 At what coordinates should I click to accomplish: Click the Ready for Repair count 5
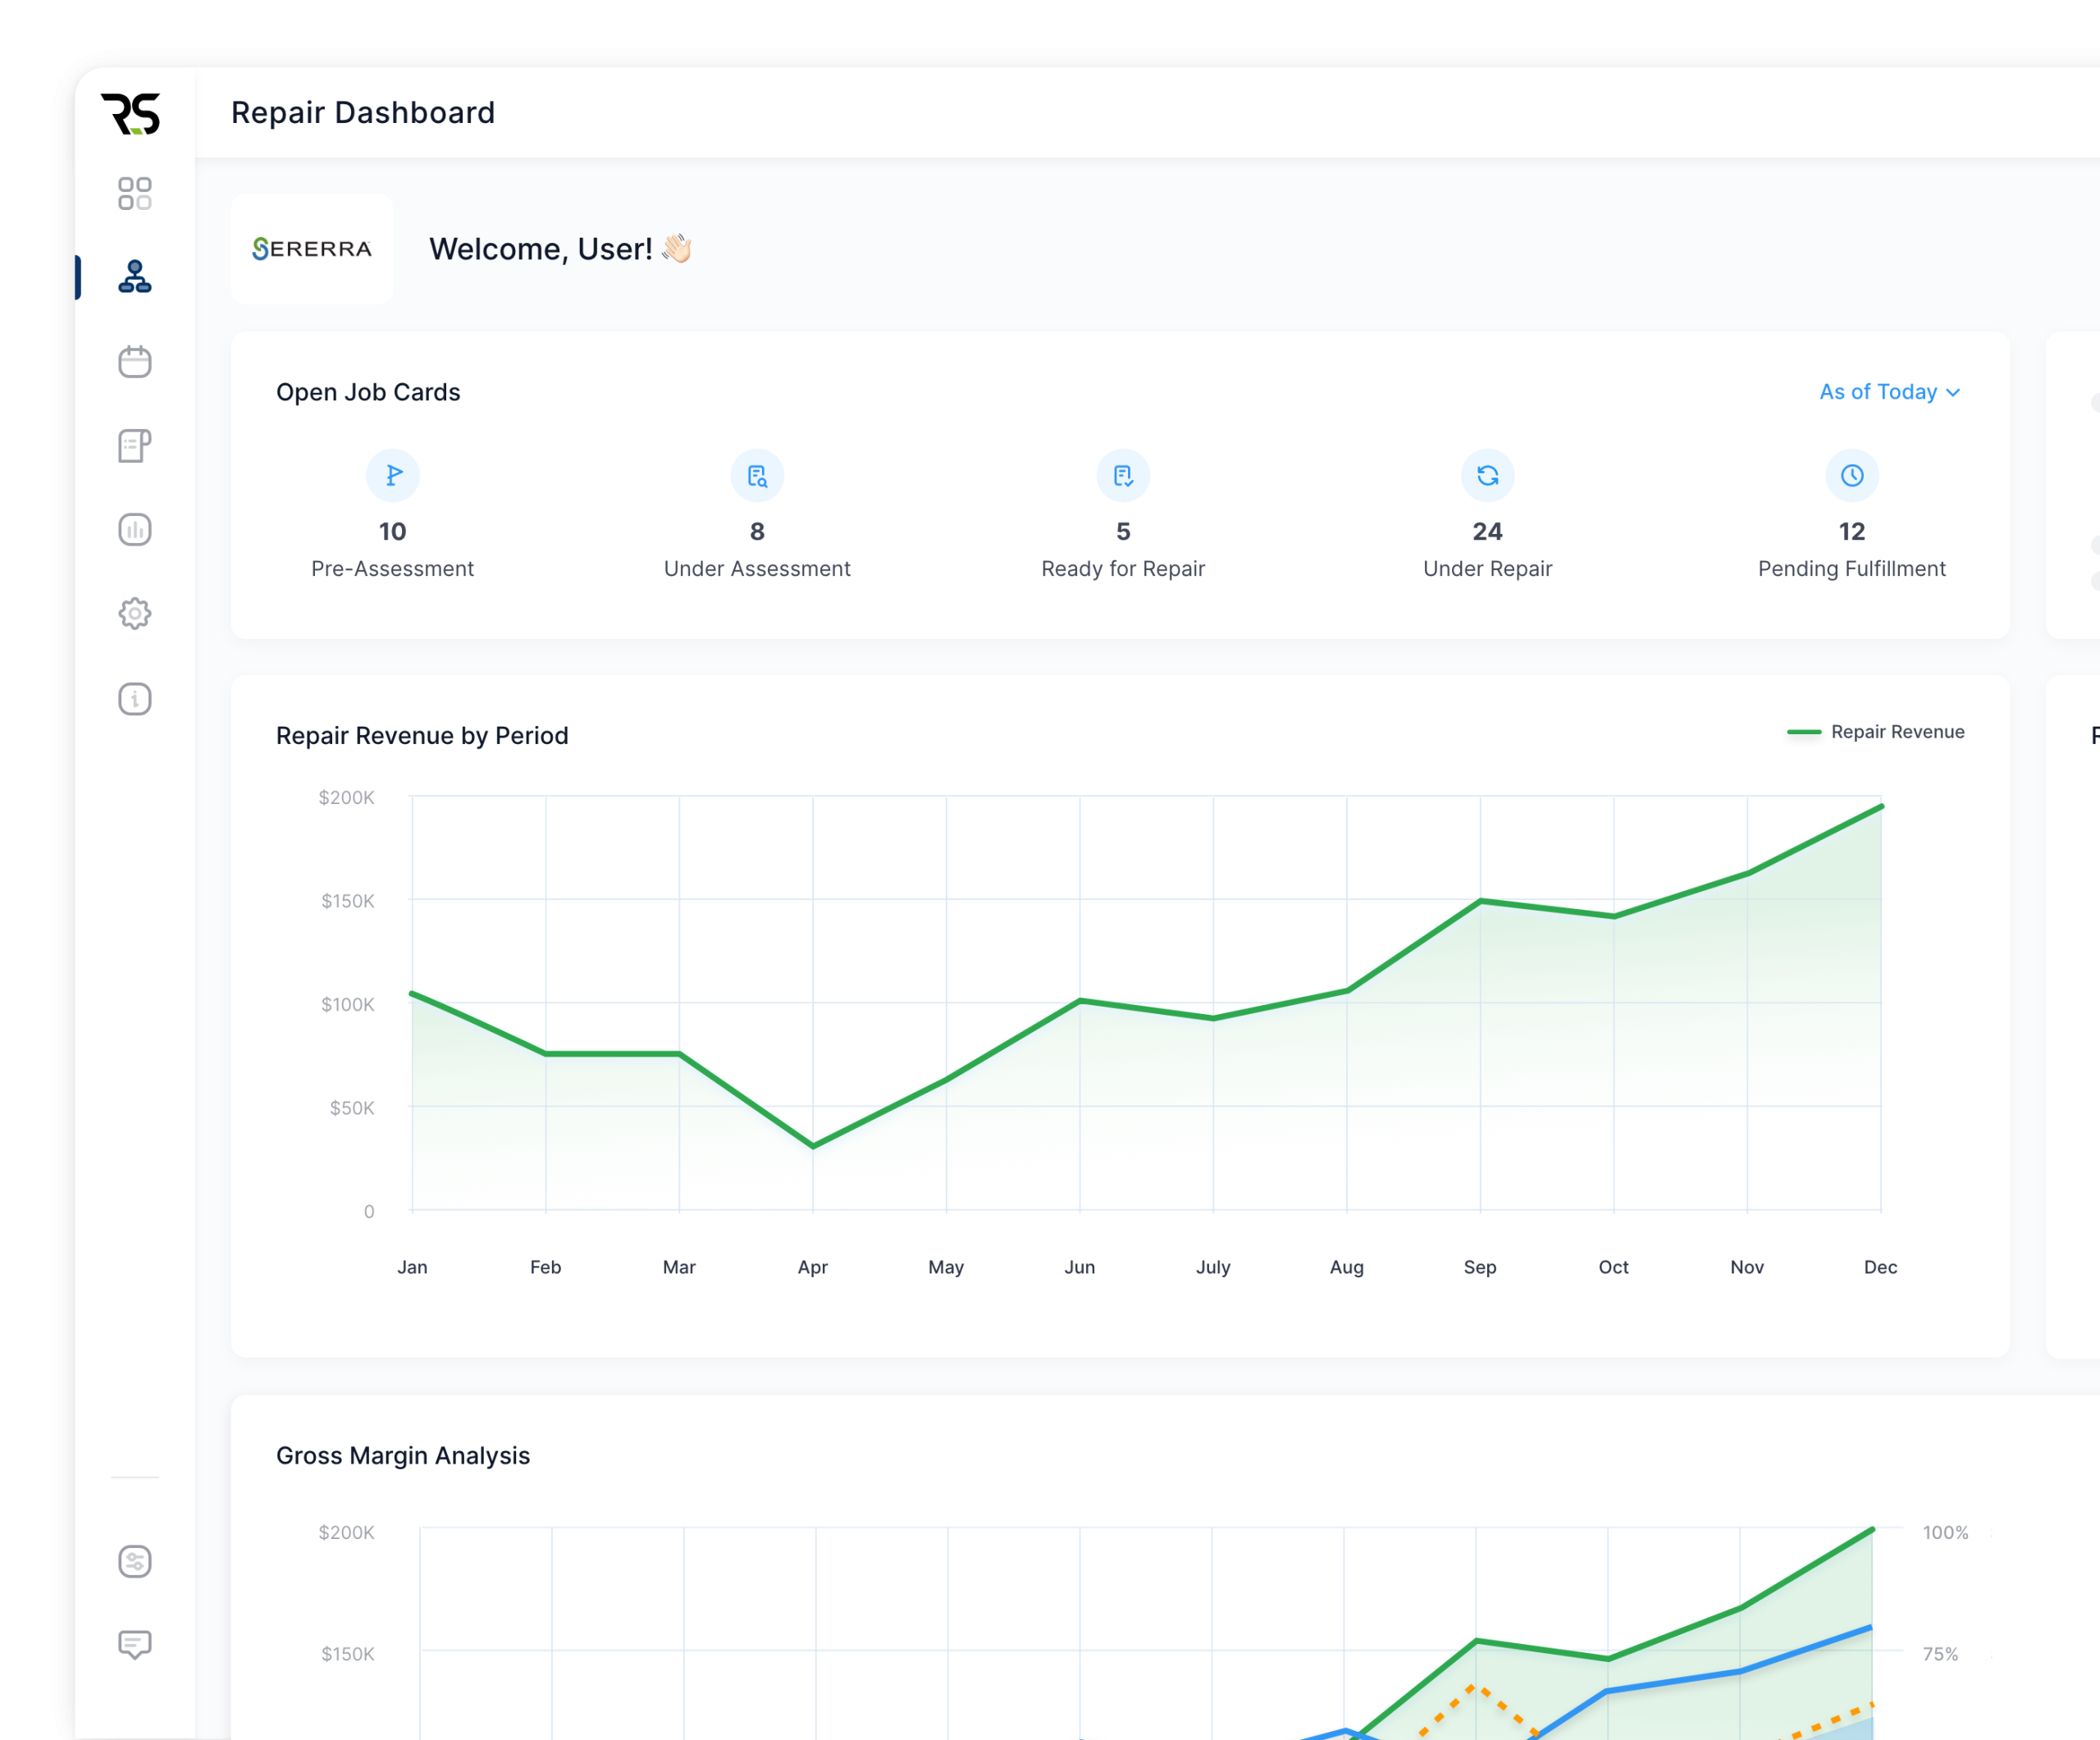click(x=1123, y=531)
